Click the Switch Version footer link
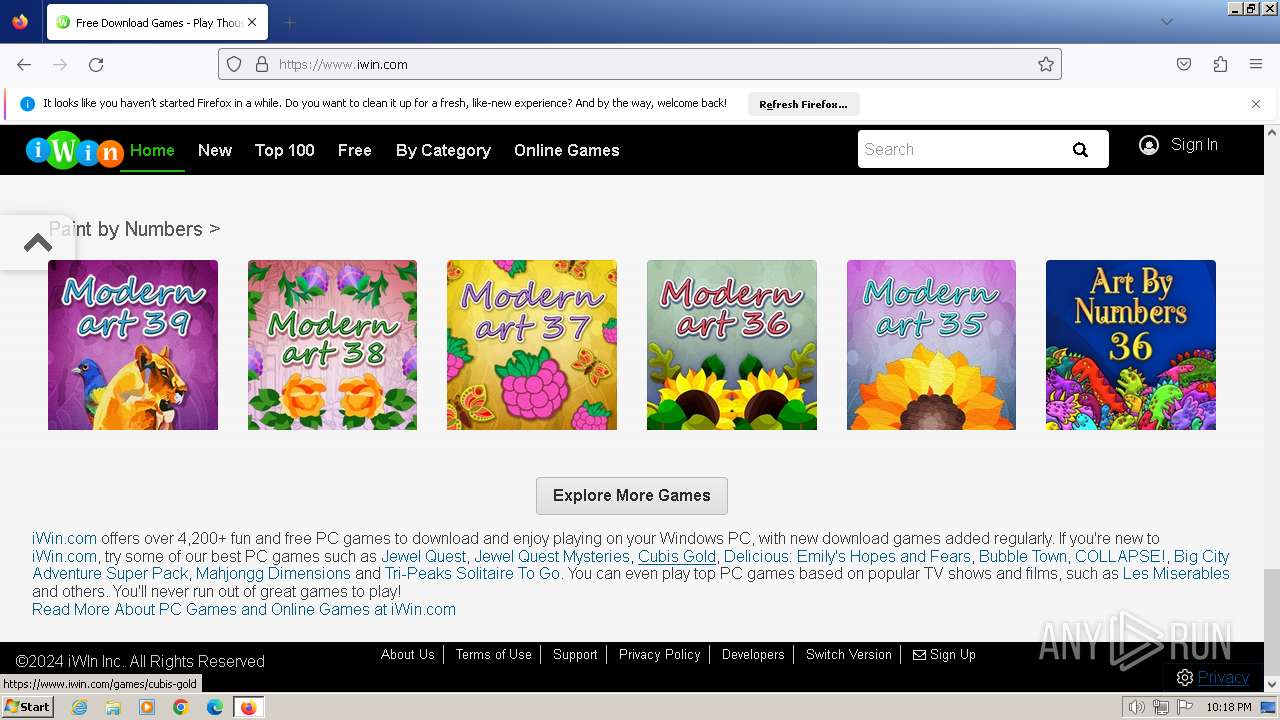Image resolution: width=1280 pixels, height=720 pixels. pyautogui.click(x=849, y=655)
